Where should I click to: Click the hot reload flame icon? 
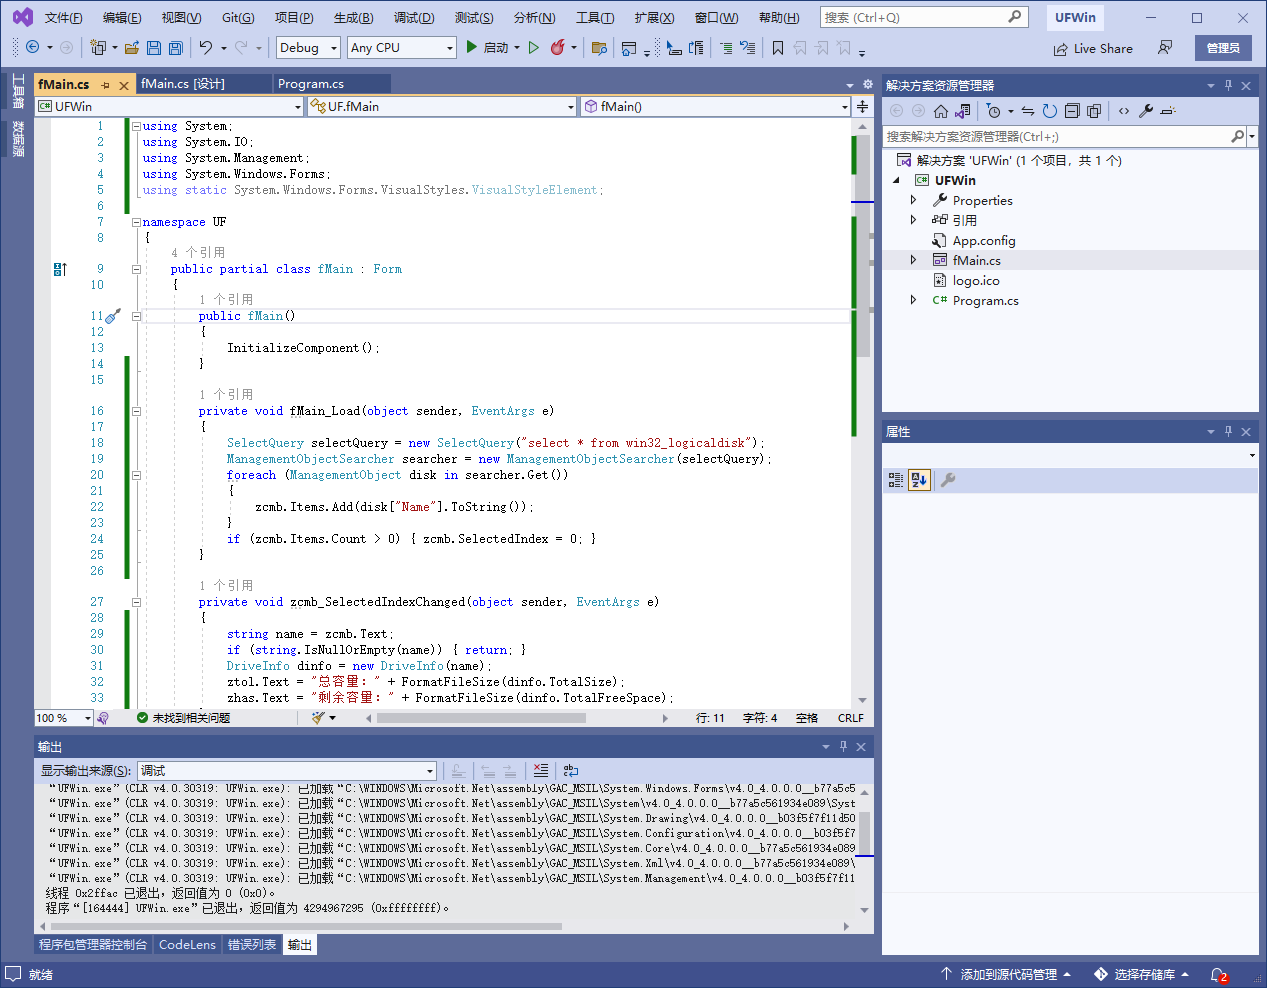coord(558,47)
